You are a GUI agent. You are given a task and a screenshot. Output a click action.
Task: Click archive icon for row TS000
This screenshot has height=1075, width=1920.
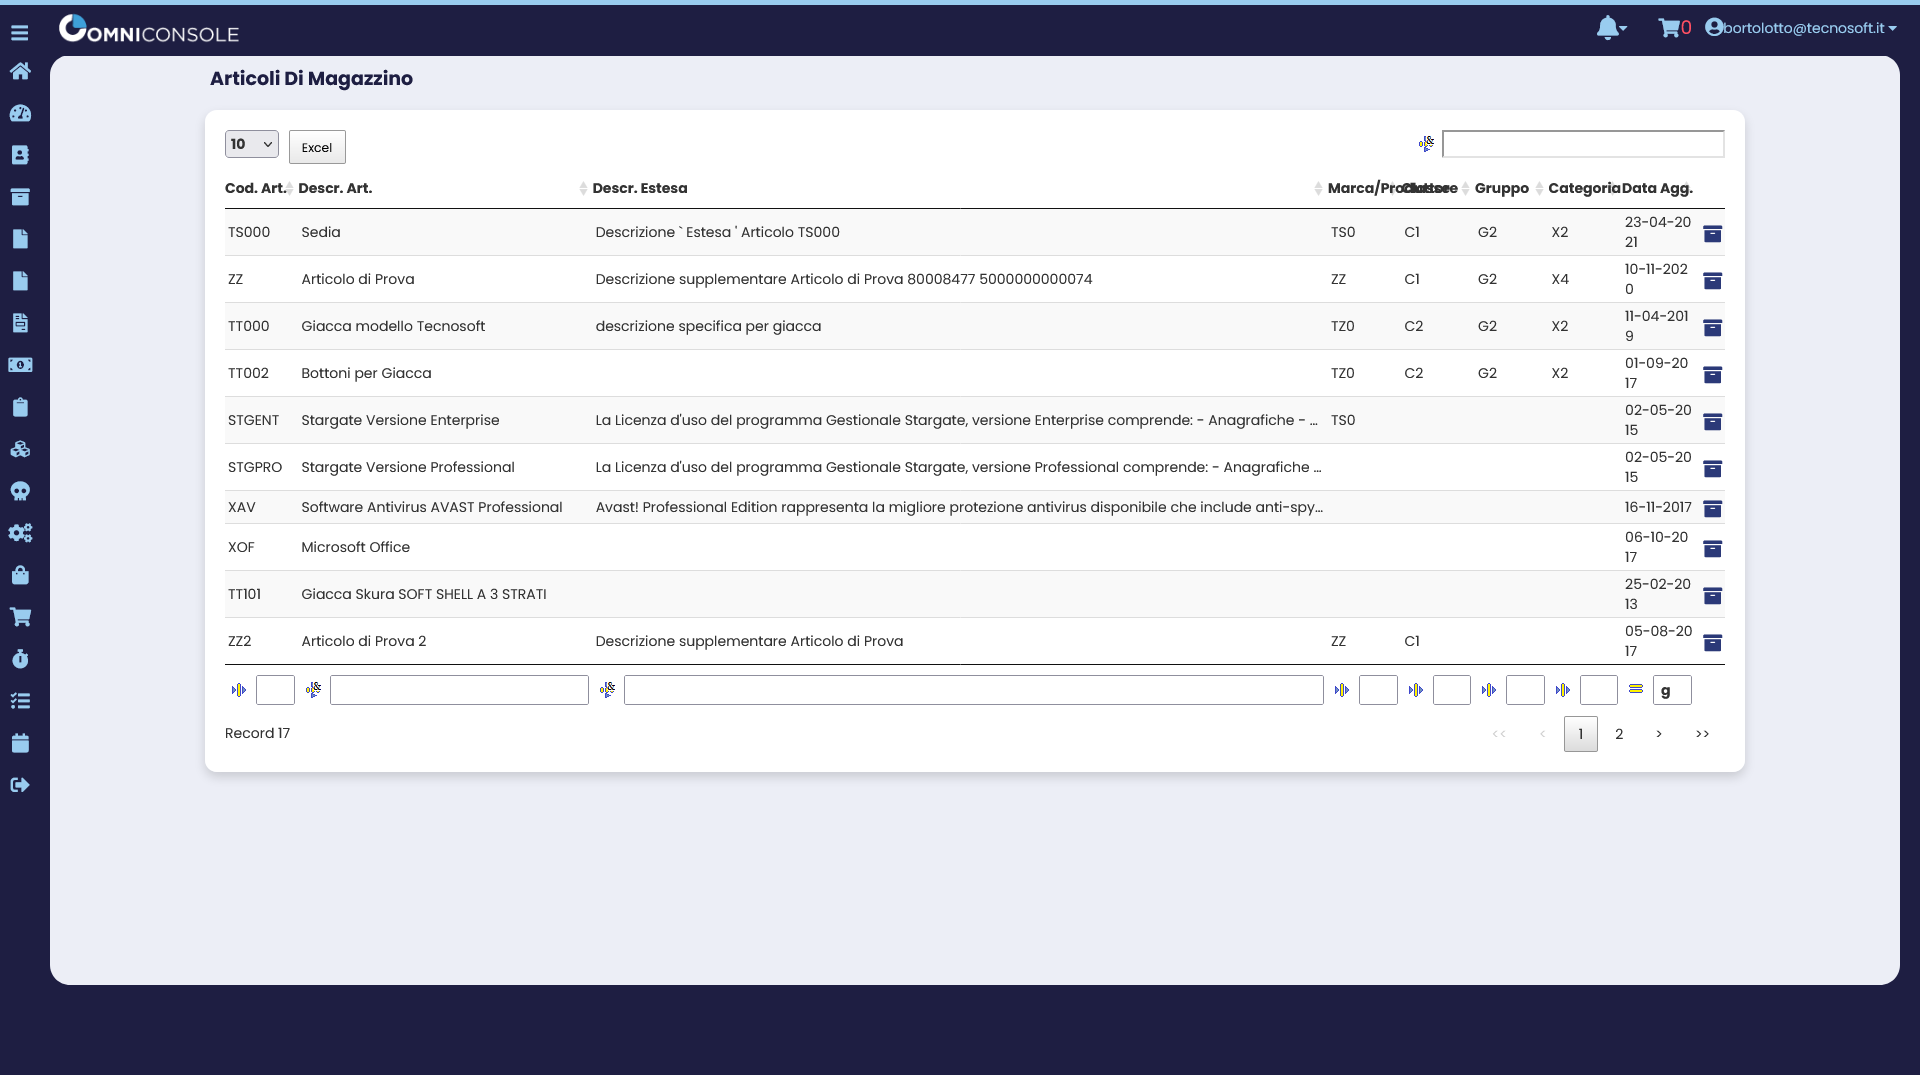pos(1712,233)
